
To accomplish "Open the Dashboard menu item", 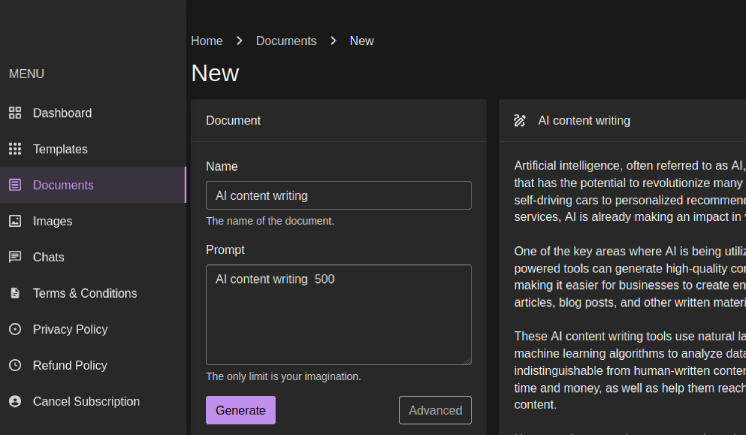I will [93, 113].
